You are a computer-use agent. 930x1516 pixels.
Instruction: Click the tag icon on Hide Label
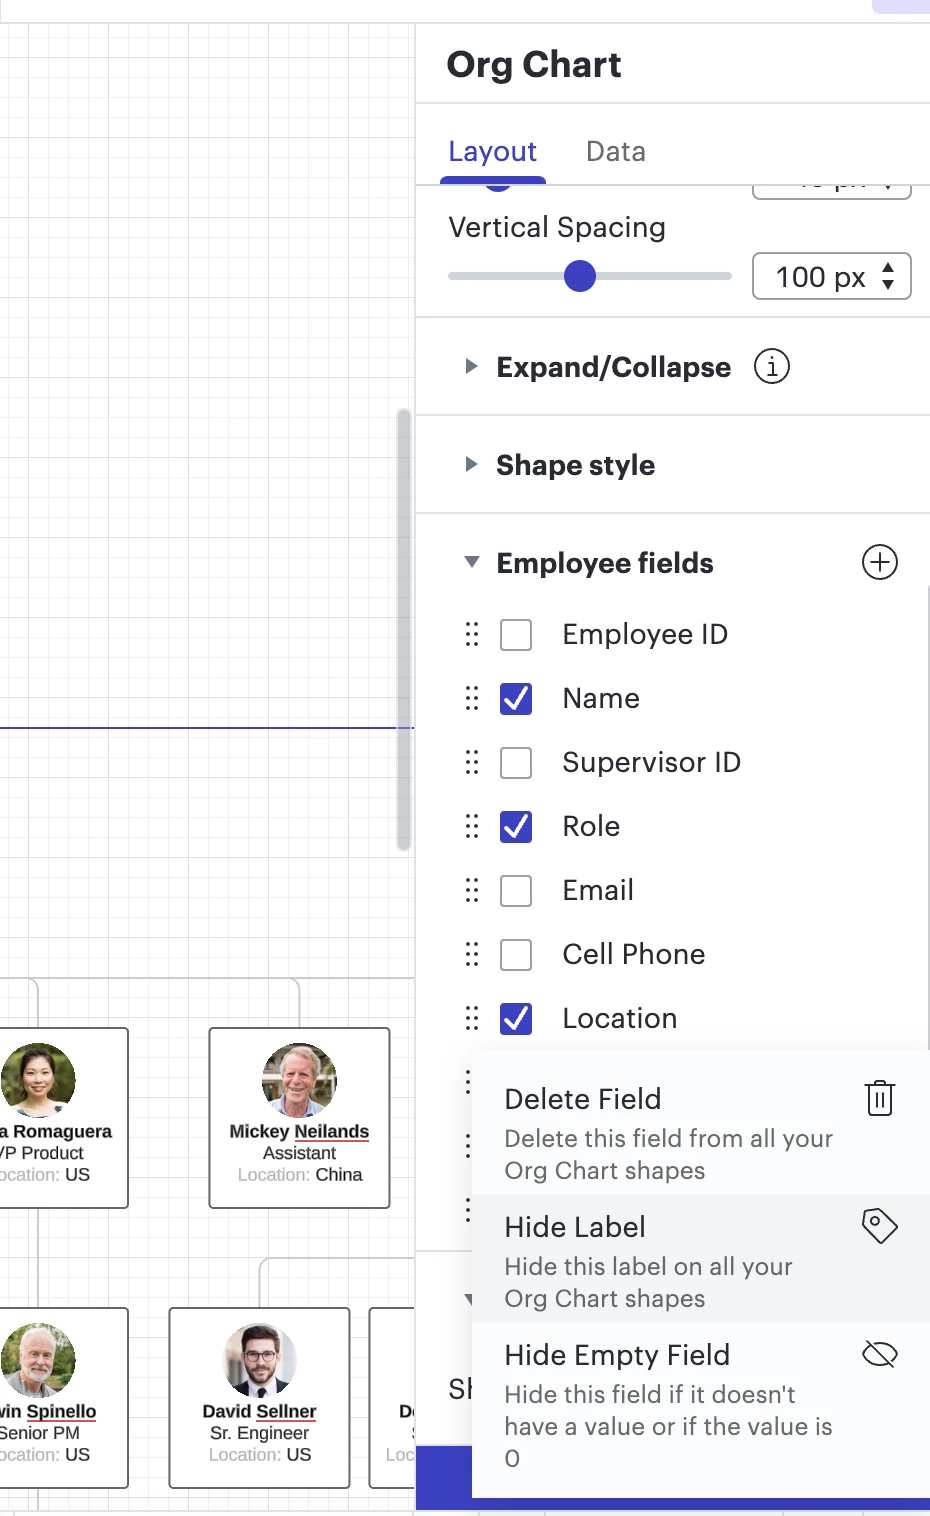879,1225
